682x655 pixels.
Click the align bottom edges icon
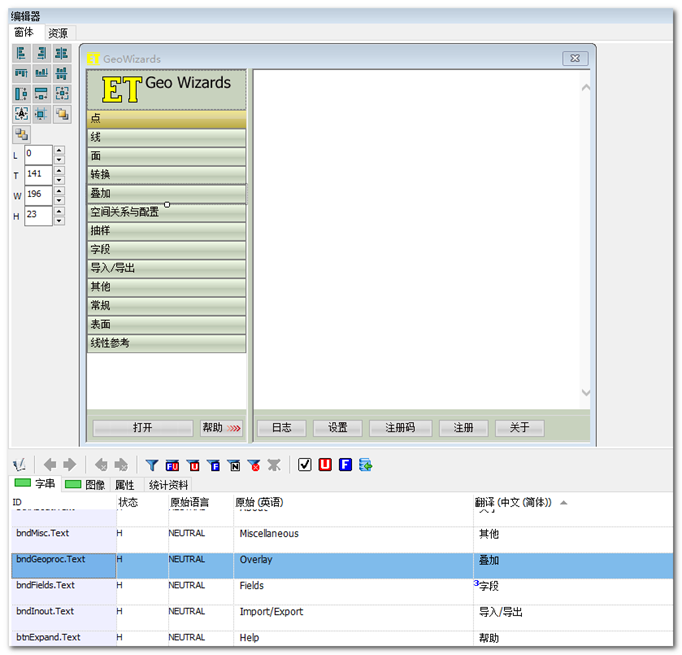click(x=41, y=73)
